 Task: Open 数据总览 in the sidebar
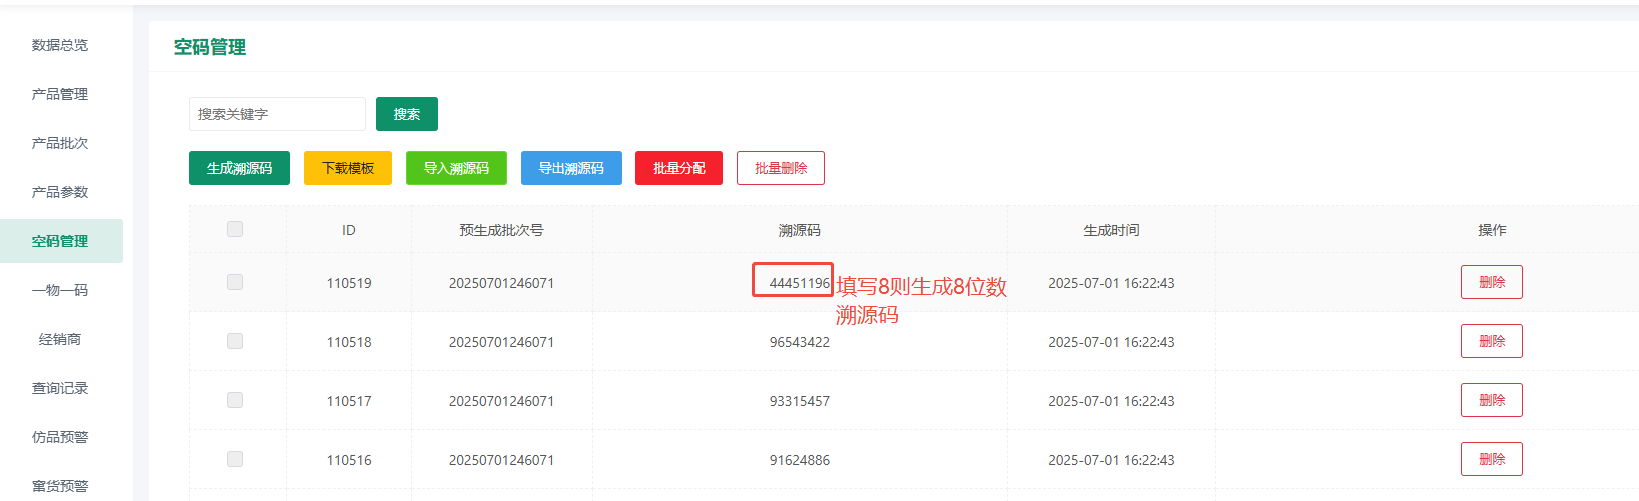60,45
